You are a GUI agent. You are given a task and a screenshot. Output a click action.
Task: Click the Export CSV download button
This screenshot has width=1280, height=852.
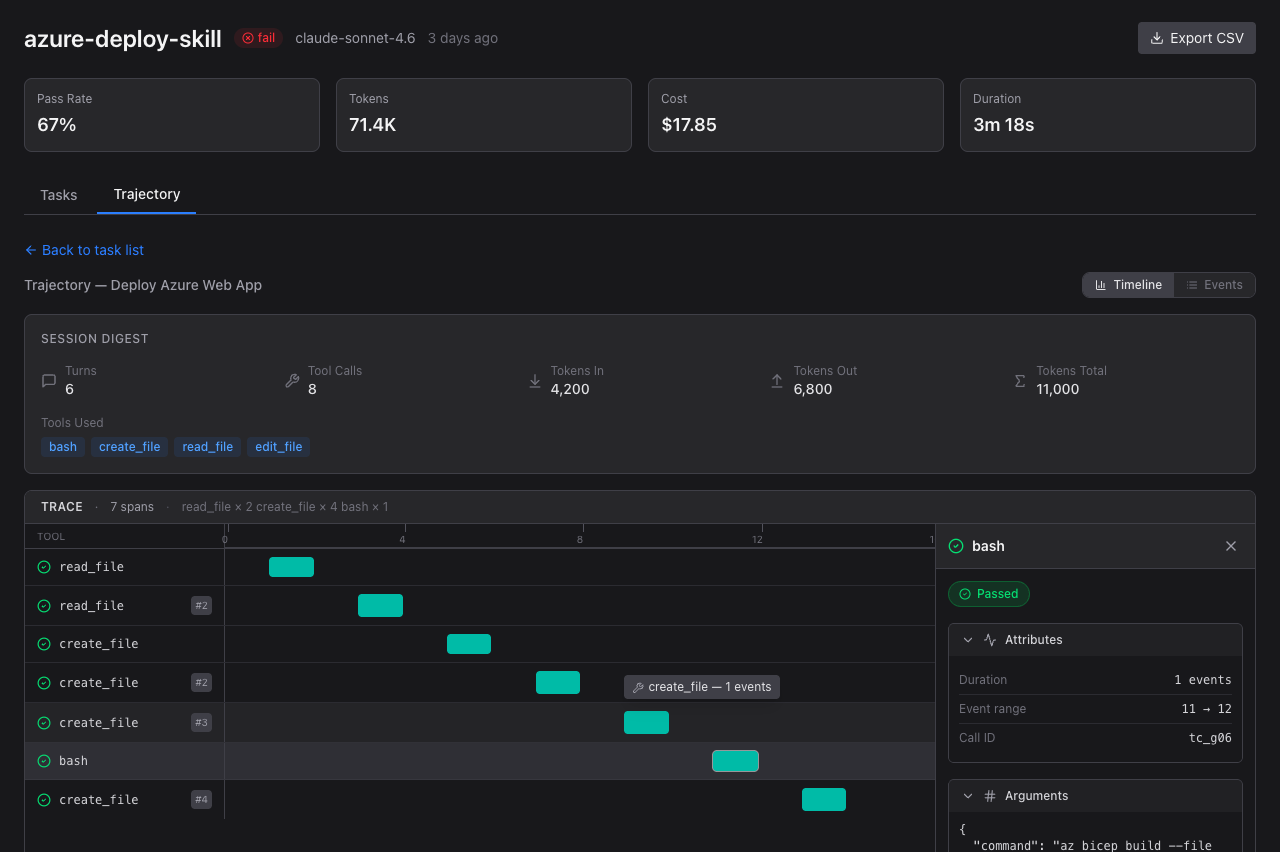(1196, 38)
